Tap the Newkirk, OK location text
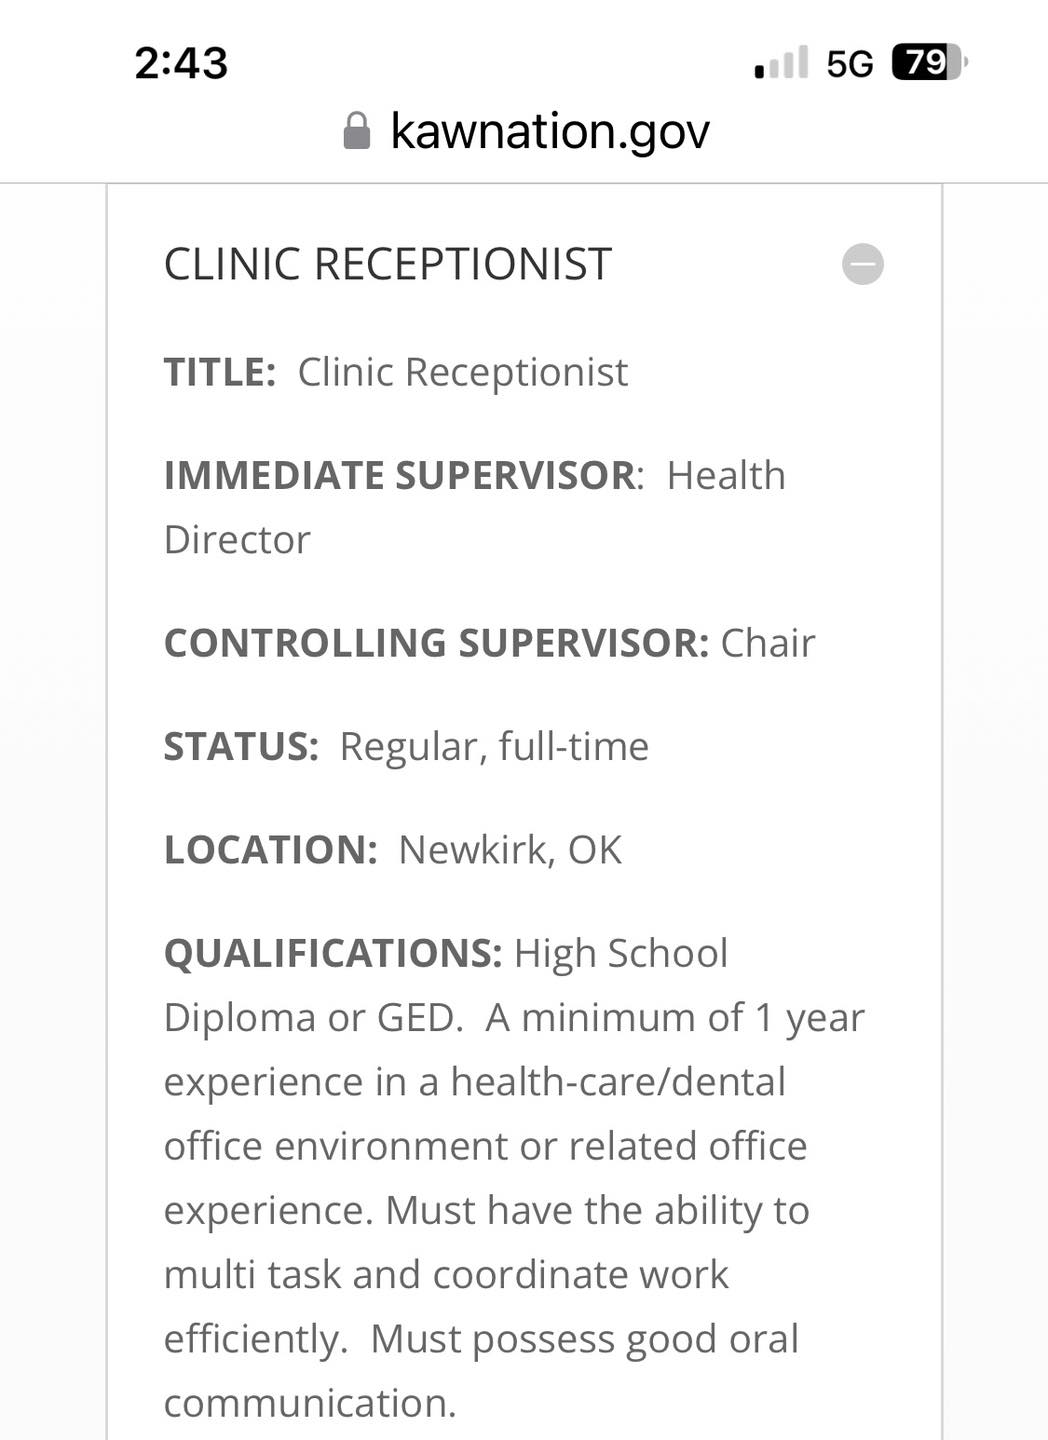 point(510,850)
